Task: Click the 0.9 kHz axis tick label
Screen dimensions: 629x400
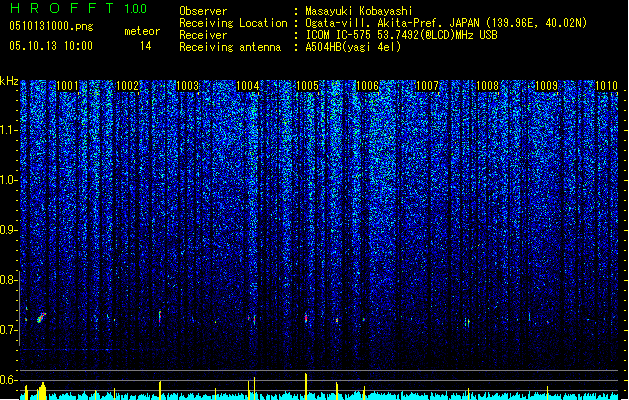Action: [8, 230]
